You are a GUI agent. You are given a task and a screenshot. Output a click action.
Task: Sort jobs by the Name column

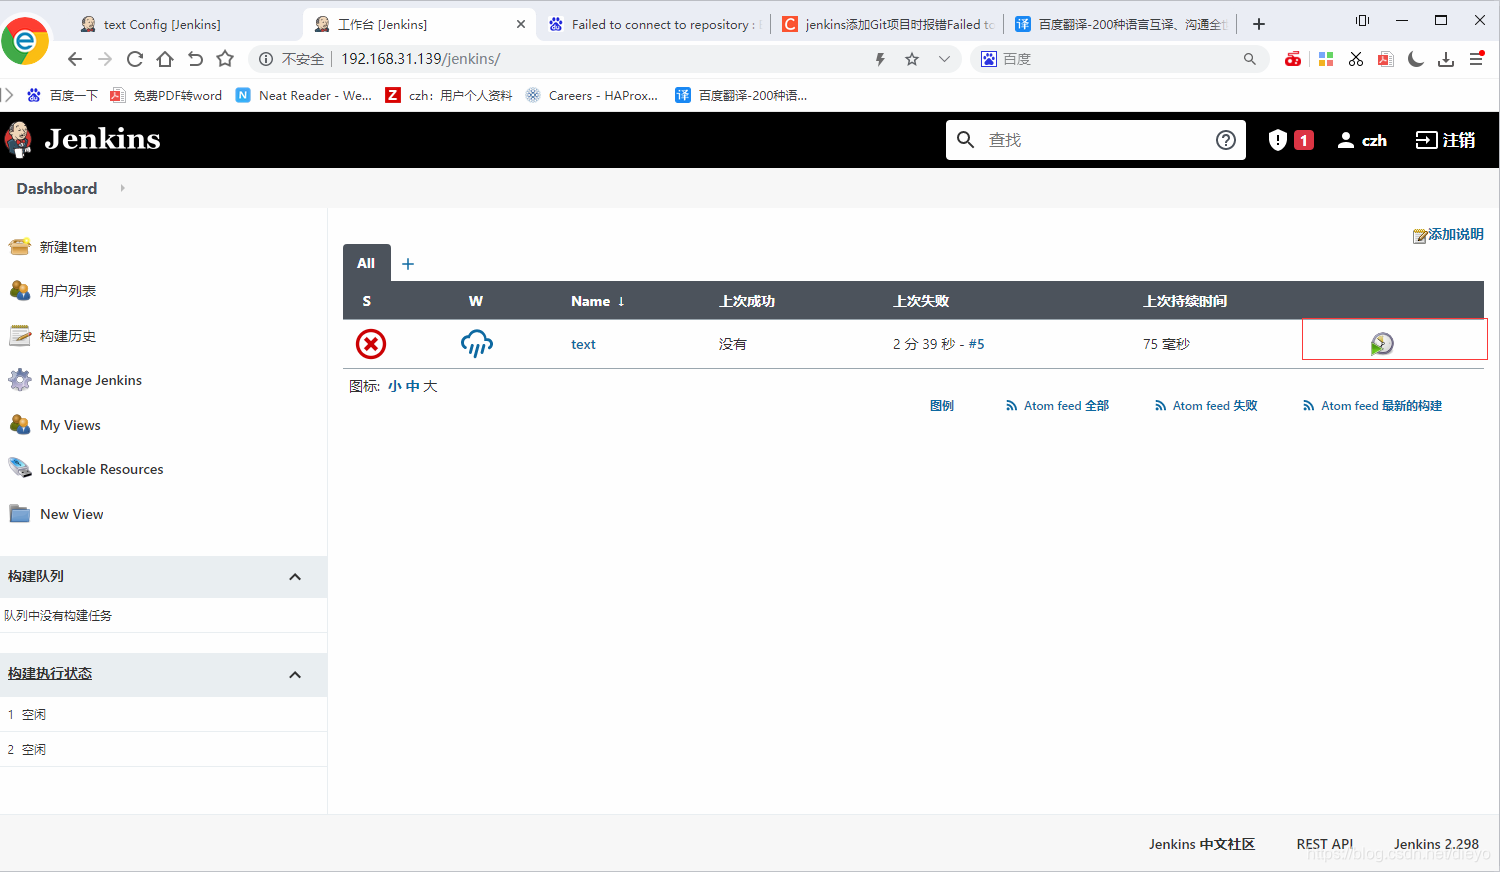pyautogui.click(x=597, y=301)
